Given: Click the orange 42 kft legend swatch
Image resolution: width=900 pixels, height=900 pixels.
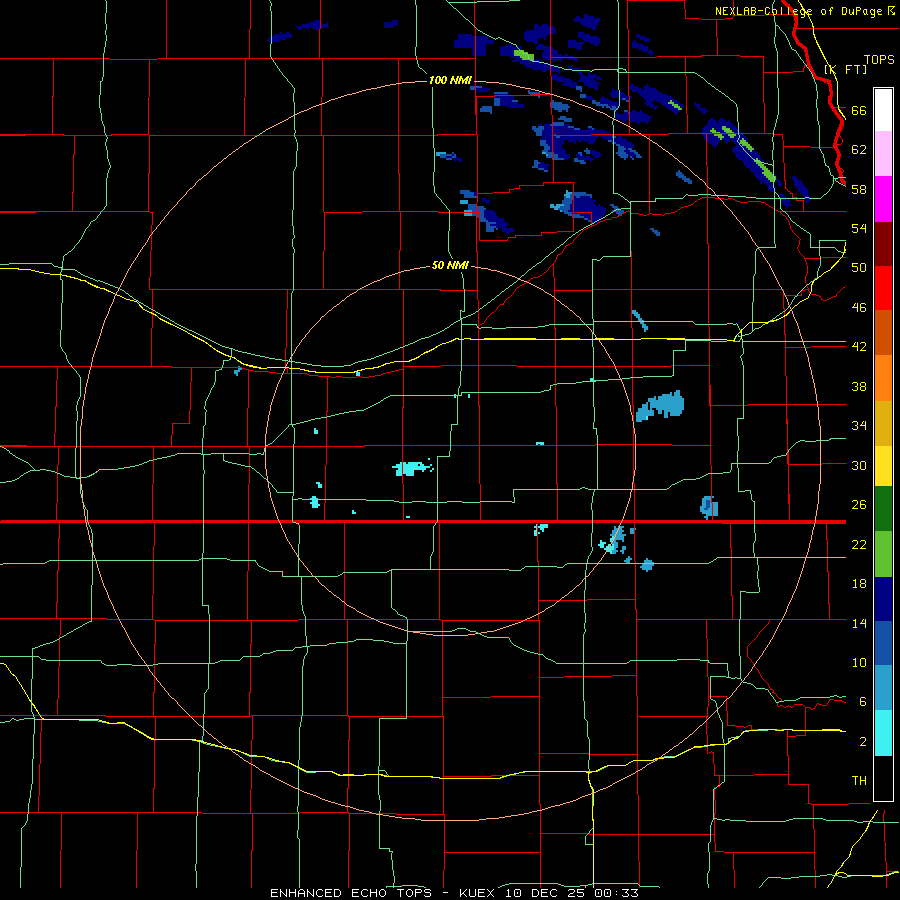Looking at the screenshot, I should pyautogui.click(x=883, y=378).
